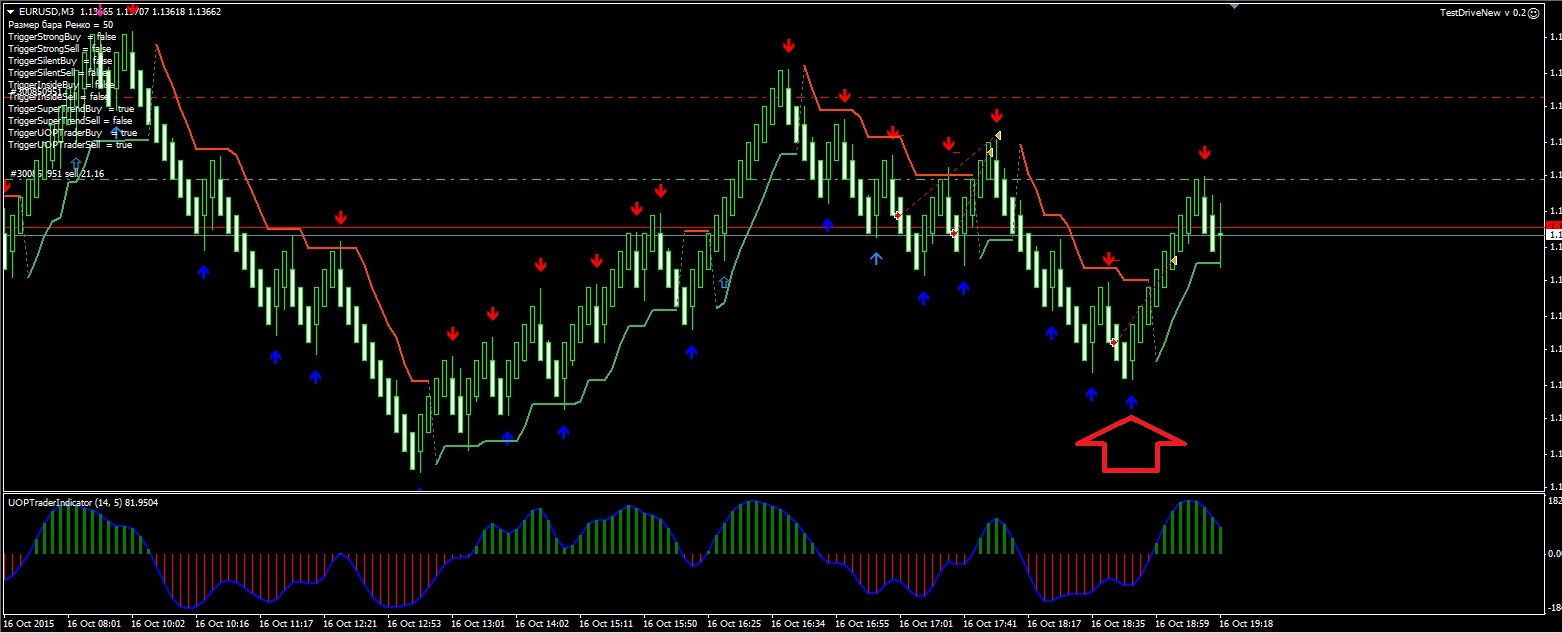This screenshot has width=1562, height=633.
Task: Click the 16 Oct 19:18 time label
Action: [1245, 623]
